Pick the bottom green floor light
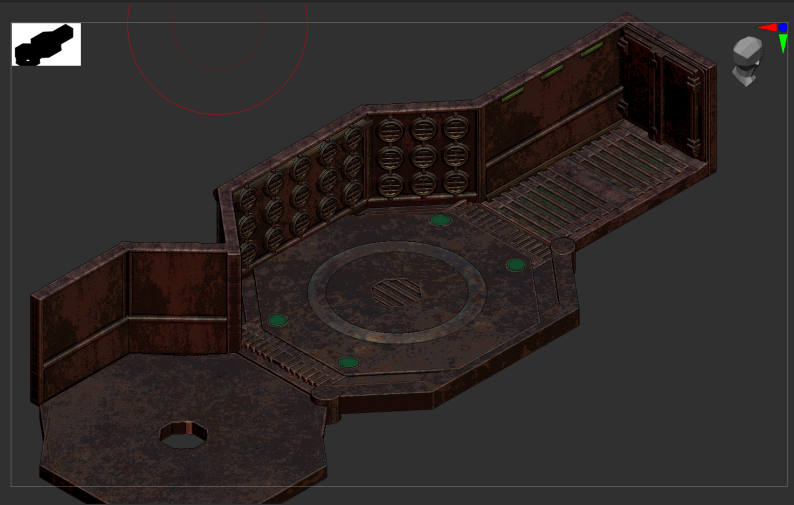The image size is (794, 505). pyautogui.click(x=348, y=362)
